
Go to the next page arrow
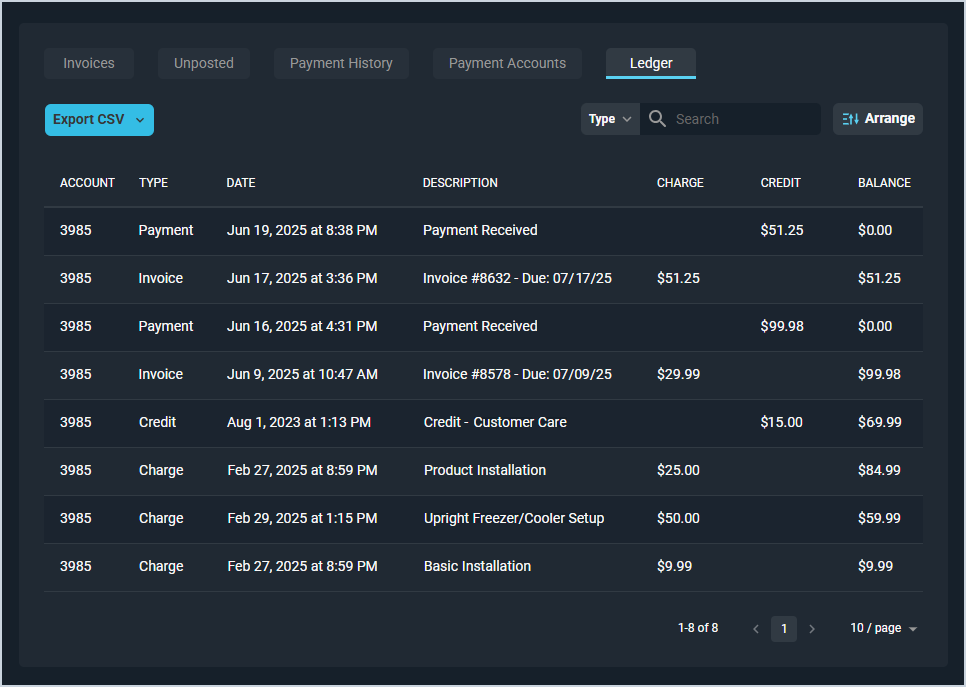click(x=812, y=629)
